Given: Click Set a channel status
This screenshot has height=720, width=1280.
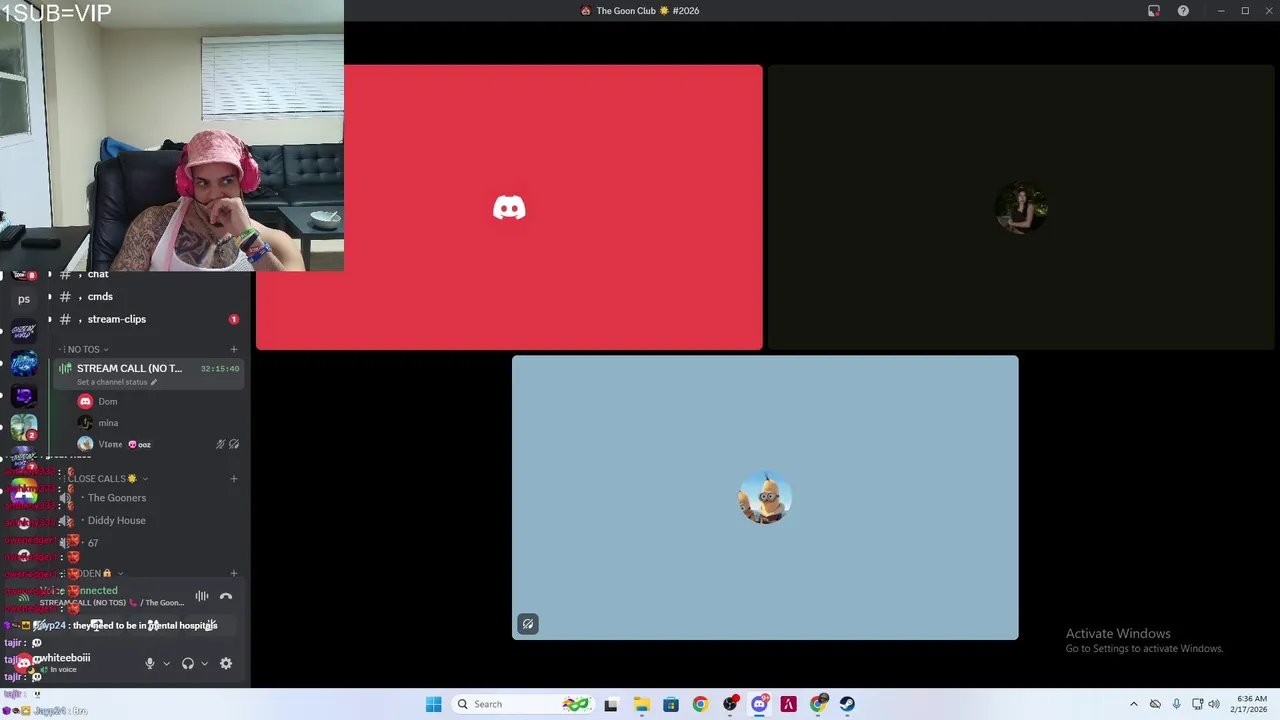Looking at the screenshot, I should click(117, 382).
